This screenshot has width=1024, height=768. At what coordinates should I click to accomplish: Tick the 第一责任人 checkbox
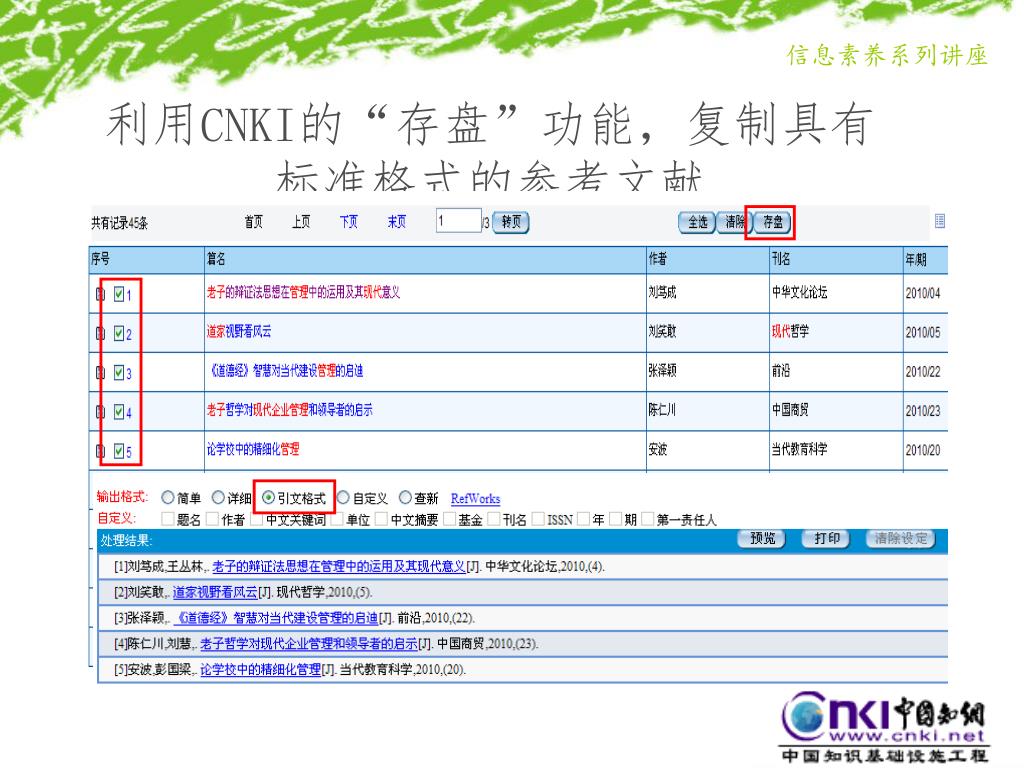(648, 519)
